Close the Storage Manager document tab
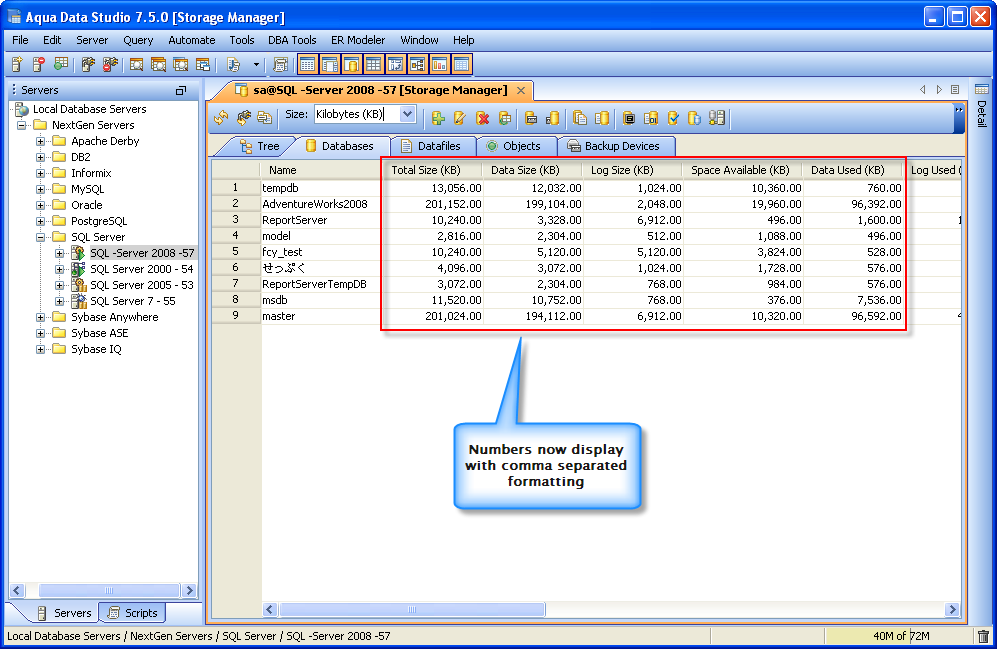Viewport: 997px width, 649px height. tap(521, 90)
